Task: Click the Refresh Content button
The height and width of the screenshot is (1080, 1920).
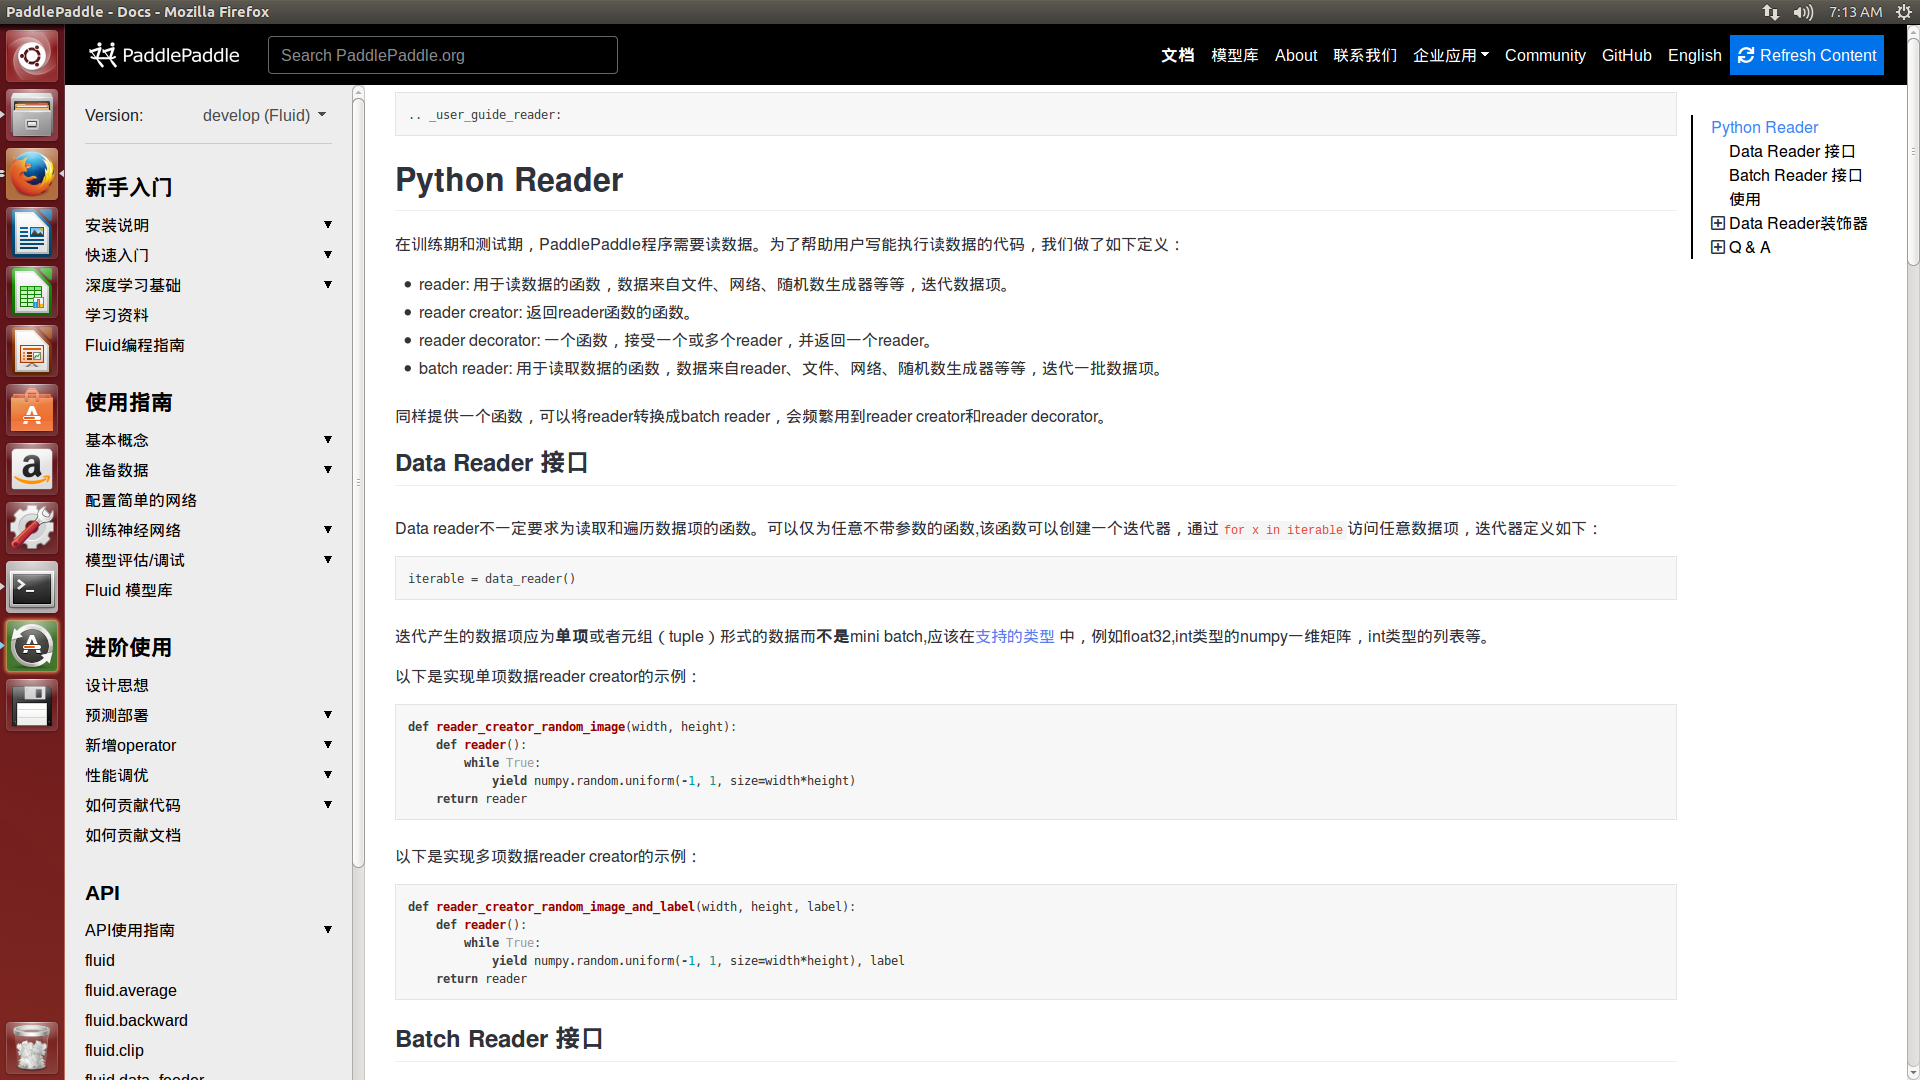Action: click(1806, 55)
